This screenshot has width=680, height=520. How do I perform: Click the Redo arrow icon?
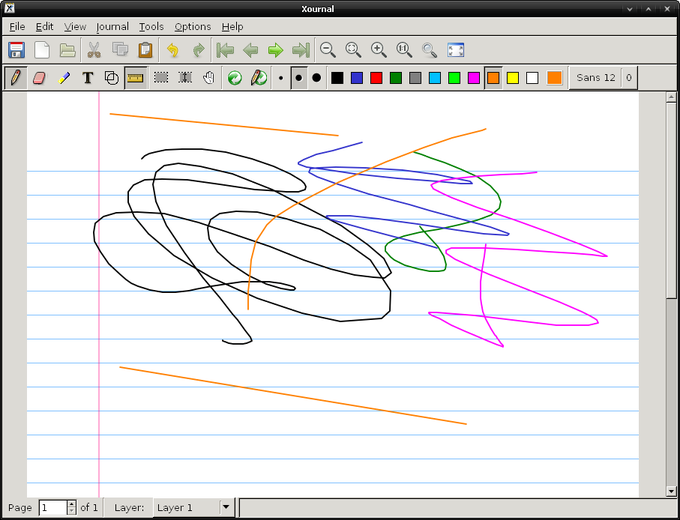tap(198, 50)
